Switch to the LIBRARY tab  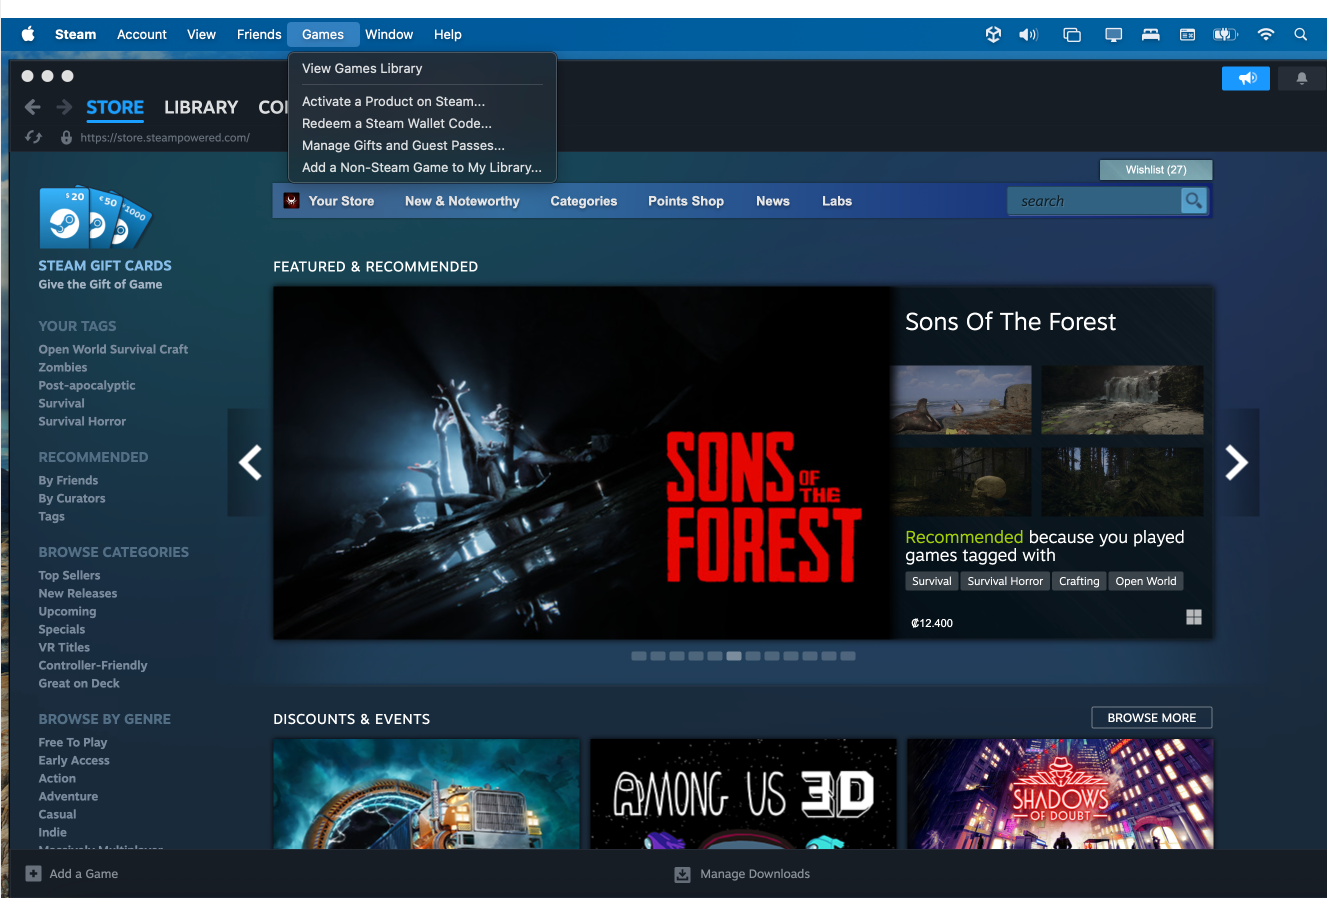tap(201, 107)
